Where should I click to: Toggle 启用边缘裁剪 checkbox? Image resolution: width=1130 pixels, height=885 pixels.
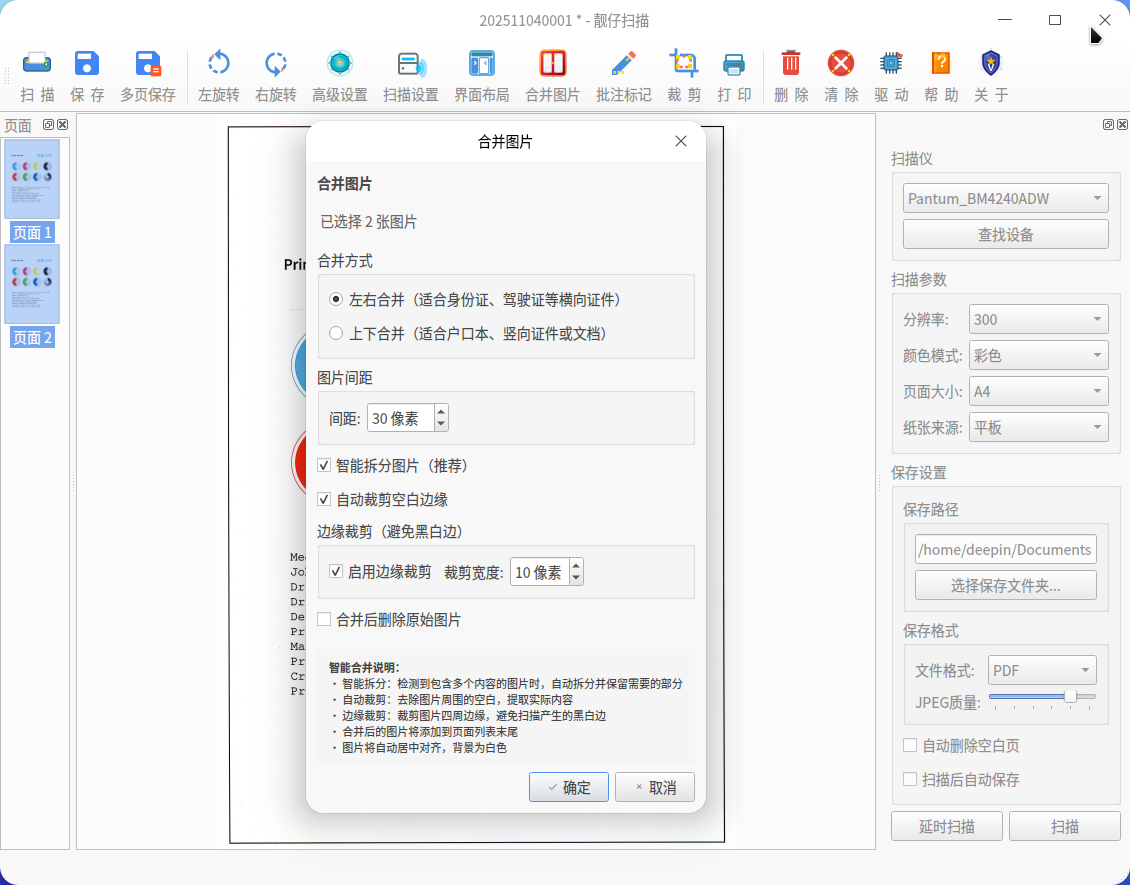[336, 572]
